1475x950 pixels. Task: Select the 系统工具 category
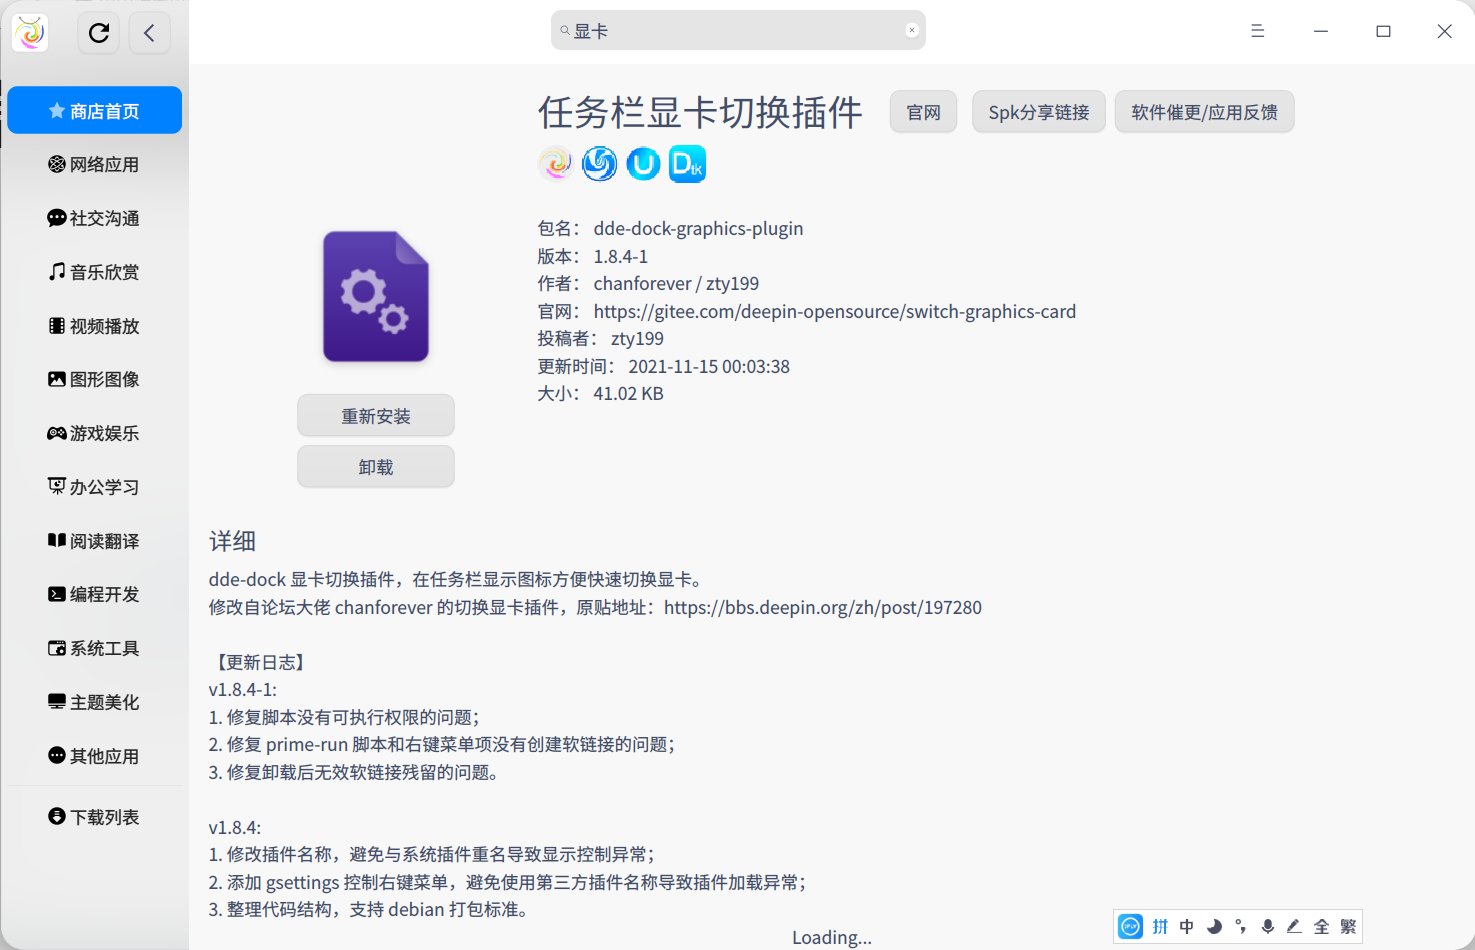coord(94,648)
